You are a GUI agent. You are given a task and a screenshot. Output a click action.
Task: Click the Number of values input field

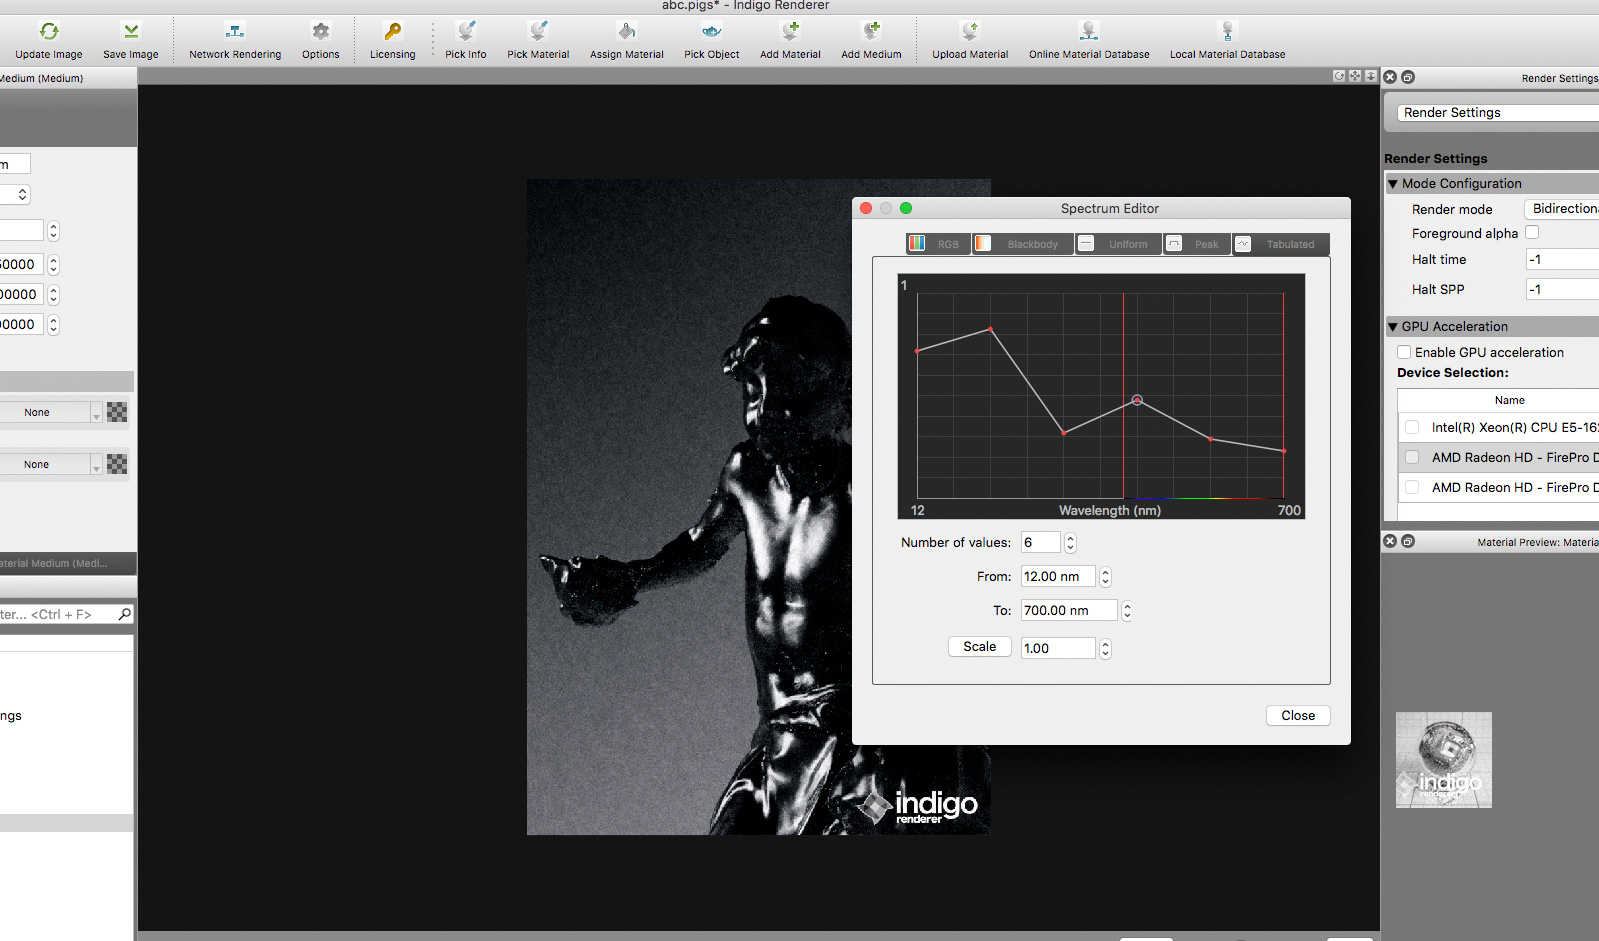(x=1040, y=543)
